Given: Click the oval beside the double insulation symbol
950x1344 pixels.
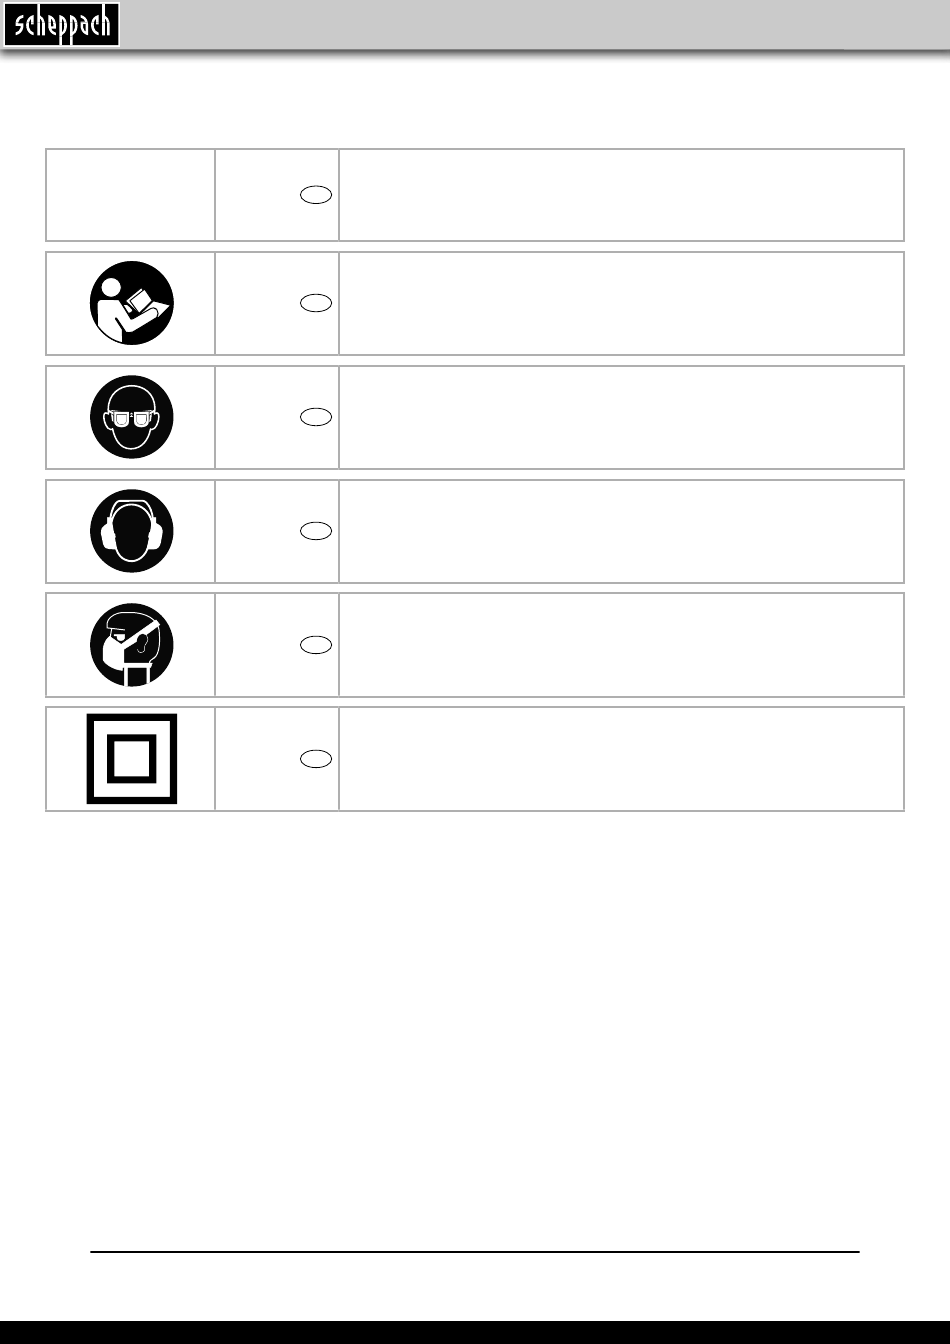Looking at the screenshot, I should coord(316,759).
